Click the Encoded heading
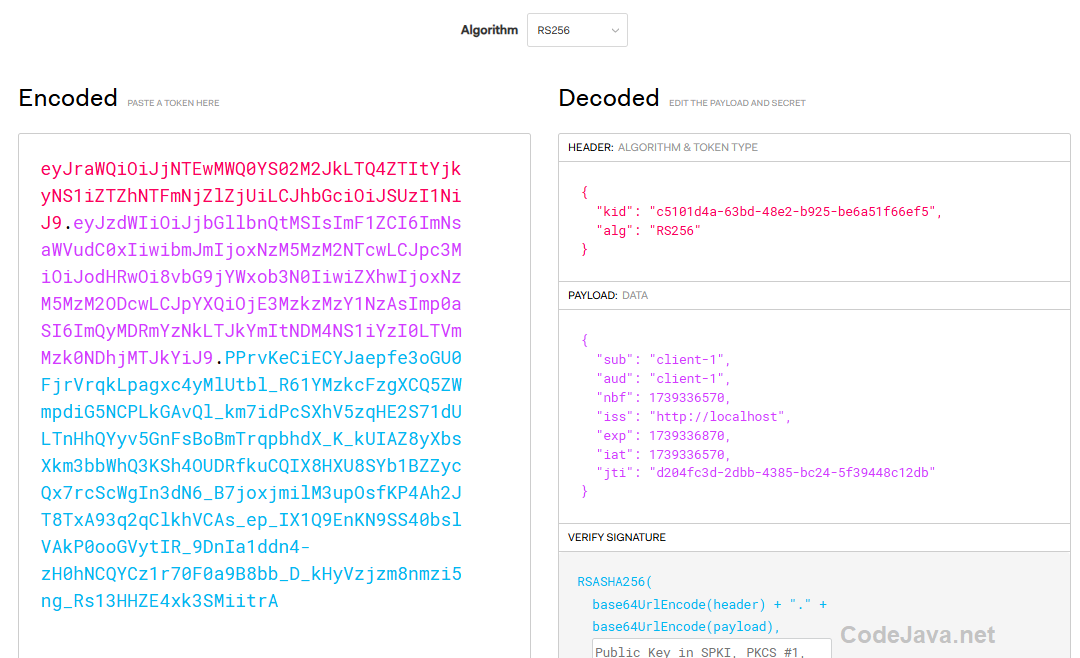 [x=68, y=98]
